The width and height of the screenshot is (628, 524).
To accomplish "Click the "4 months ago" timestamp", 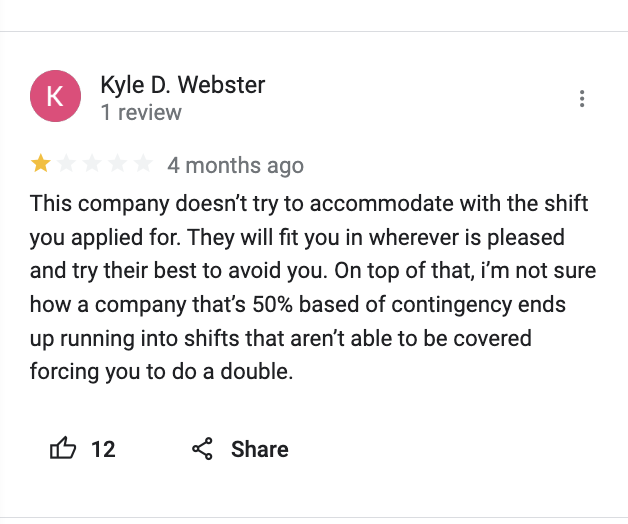I will (x=236, y=165).
